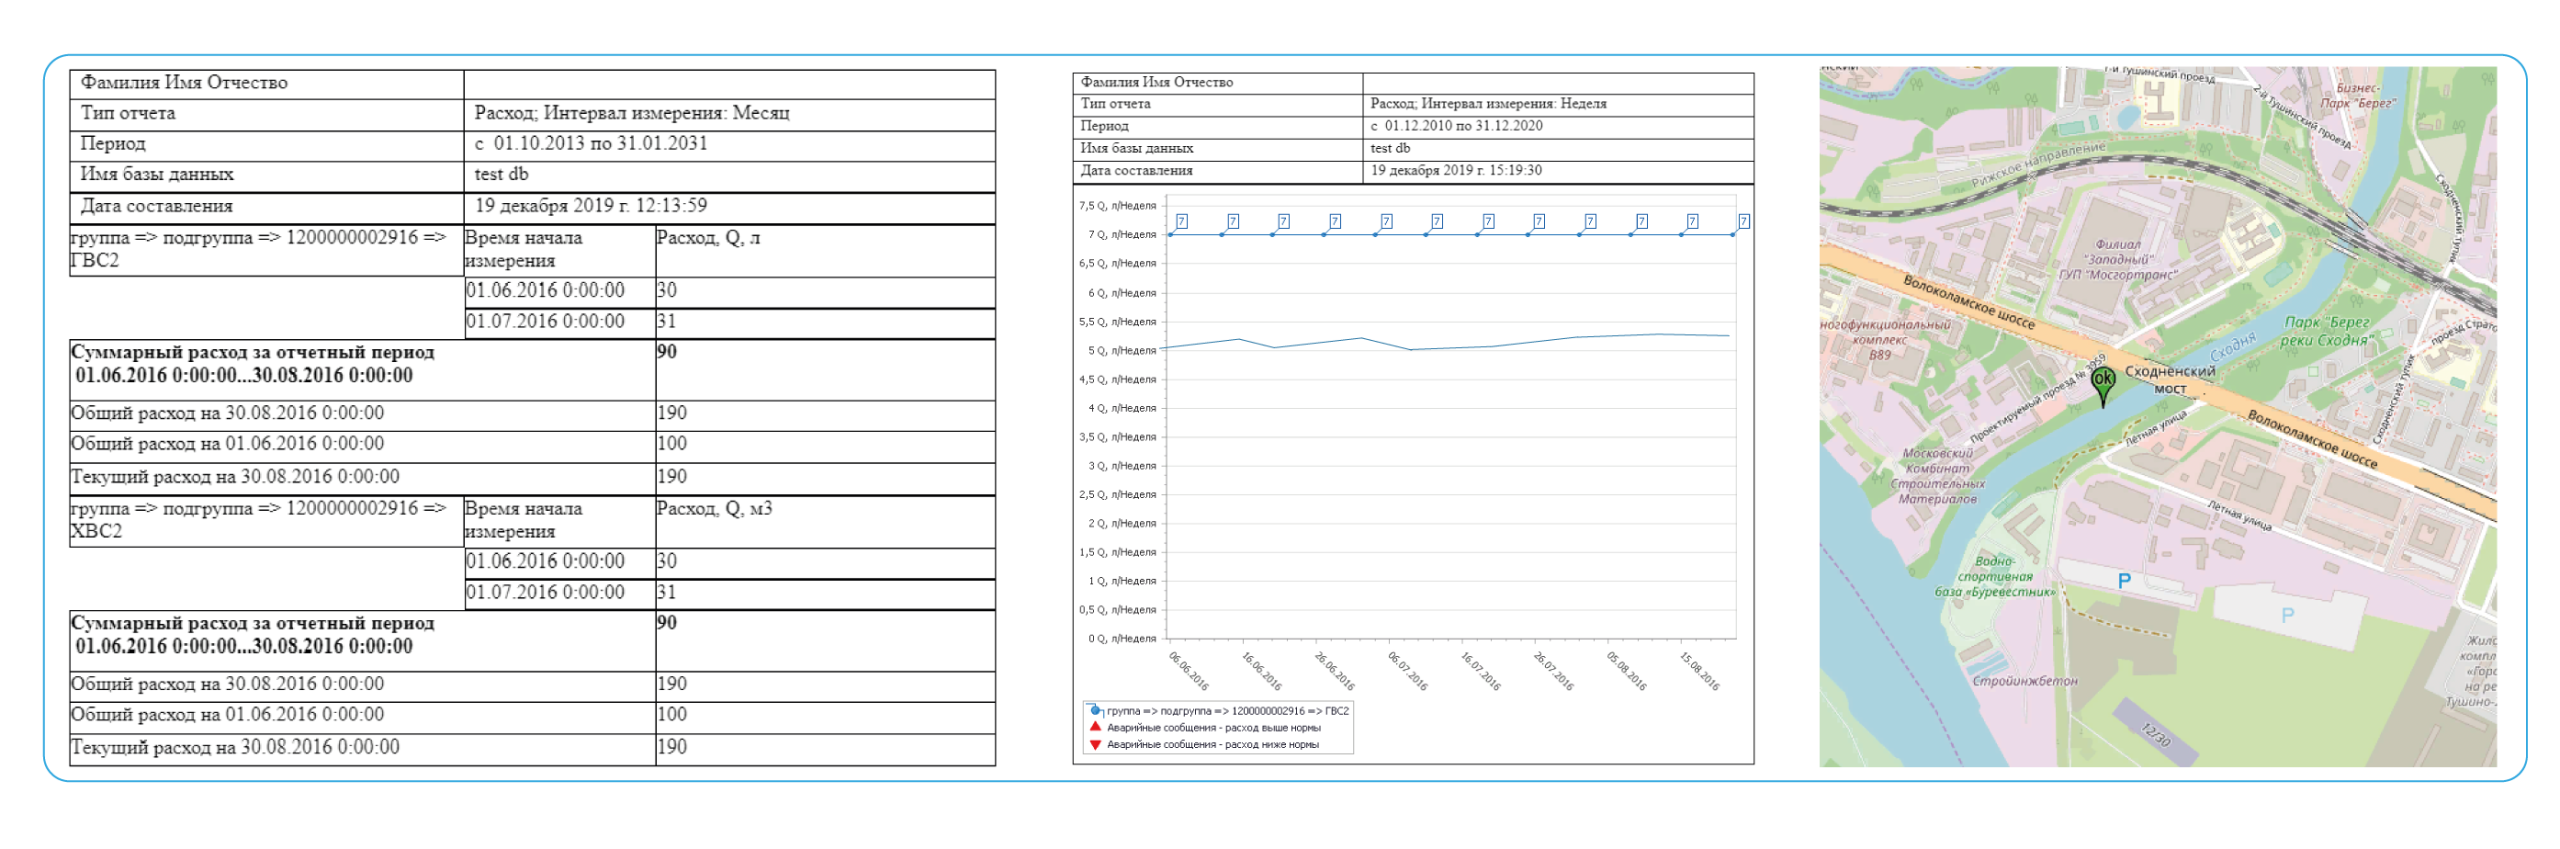2560x849 pixels.
Task: Click red downward triangle legend icon
Action: 1095,744
